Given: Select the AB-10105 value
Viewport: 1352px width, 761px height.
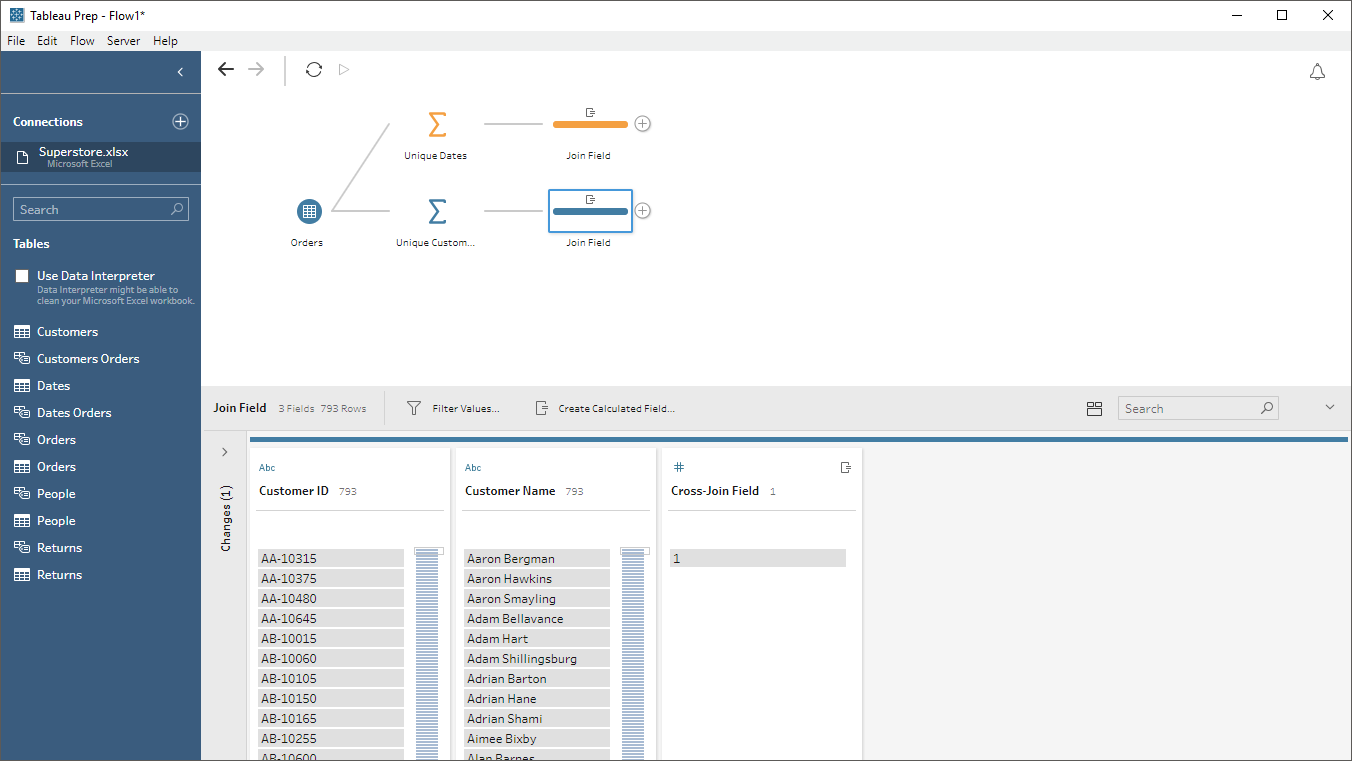Looking at the screenshot, I should tap(330, 678).
